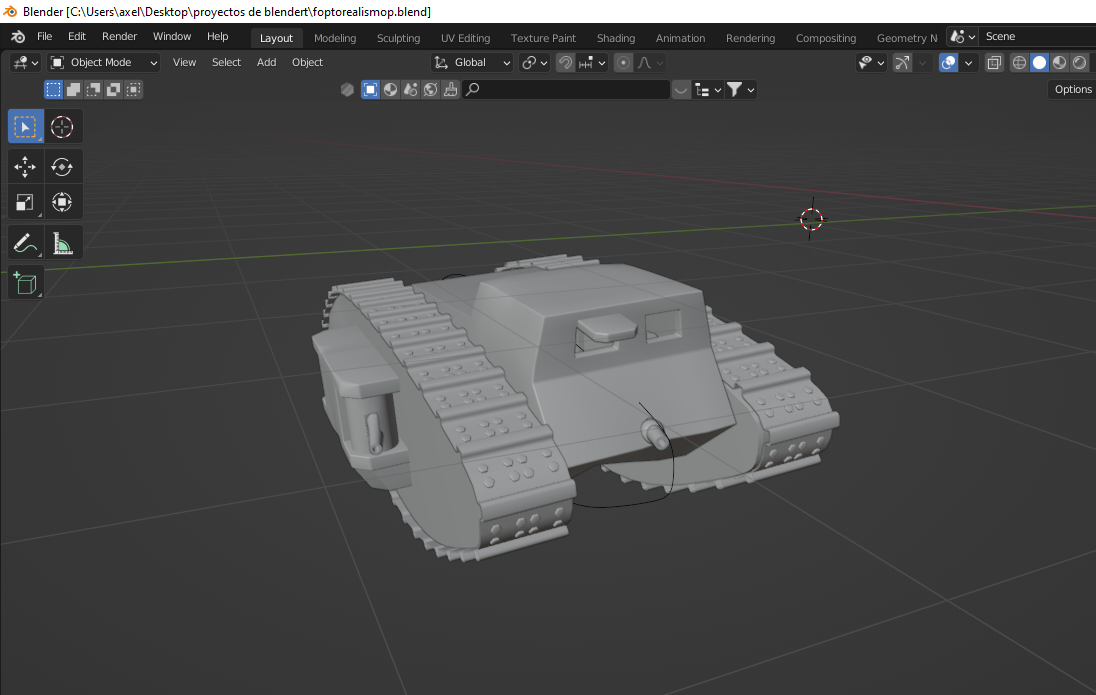Open proportional falloff curve dropdown
Image resolution: width=1096 pixels, height=695 pixels.
(649, 63)
